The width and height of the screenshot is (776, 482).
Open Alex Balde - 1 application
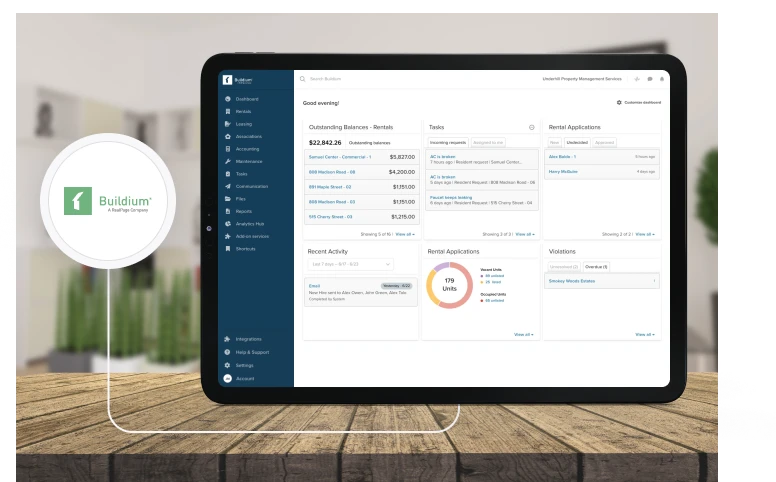pos(562,157)
